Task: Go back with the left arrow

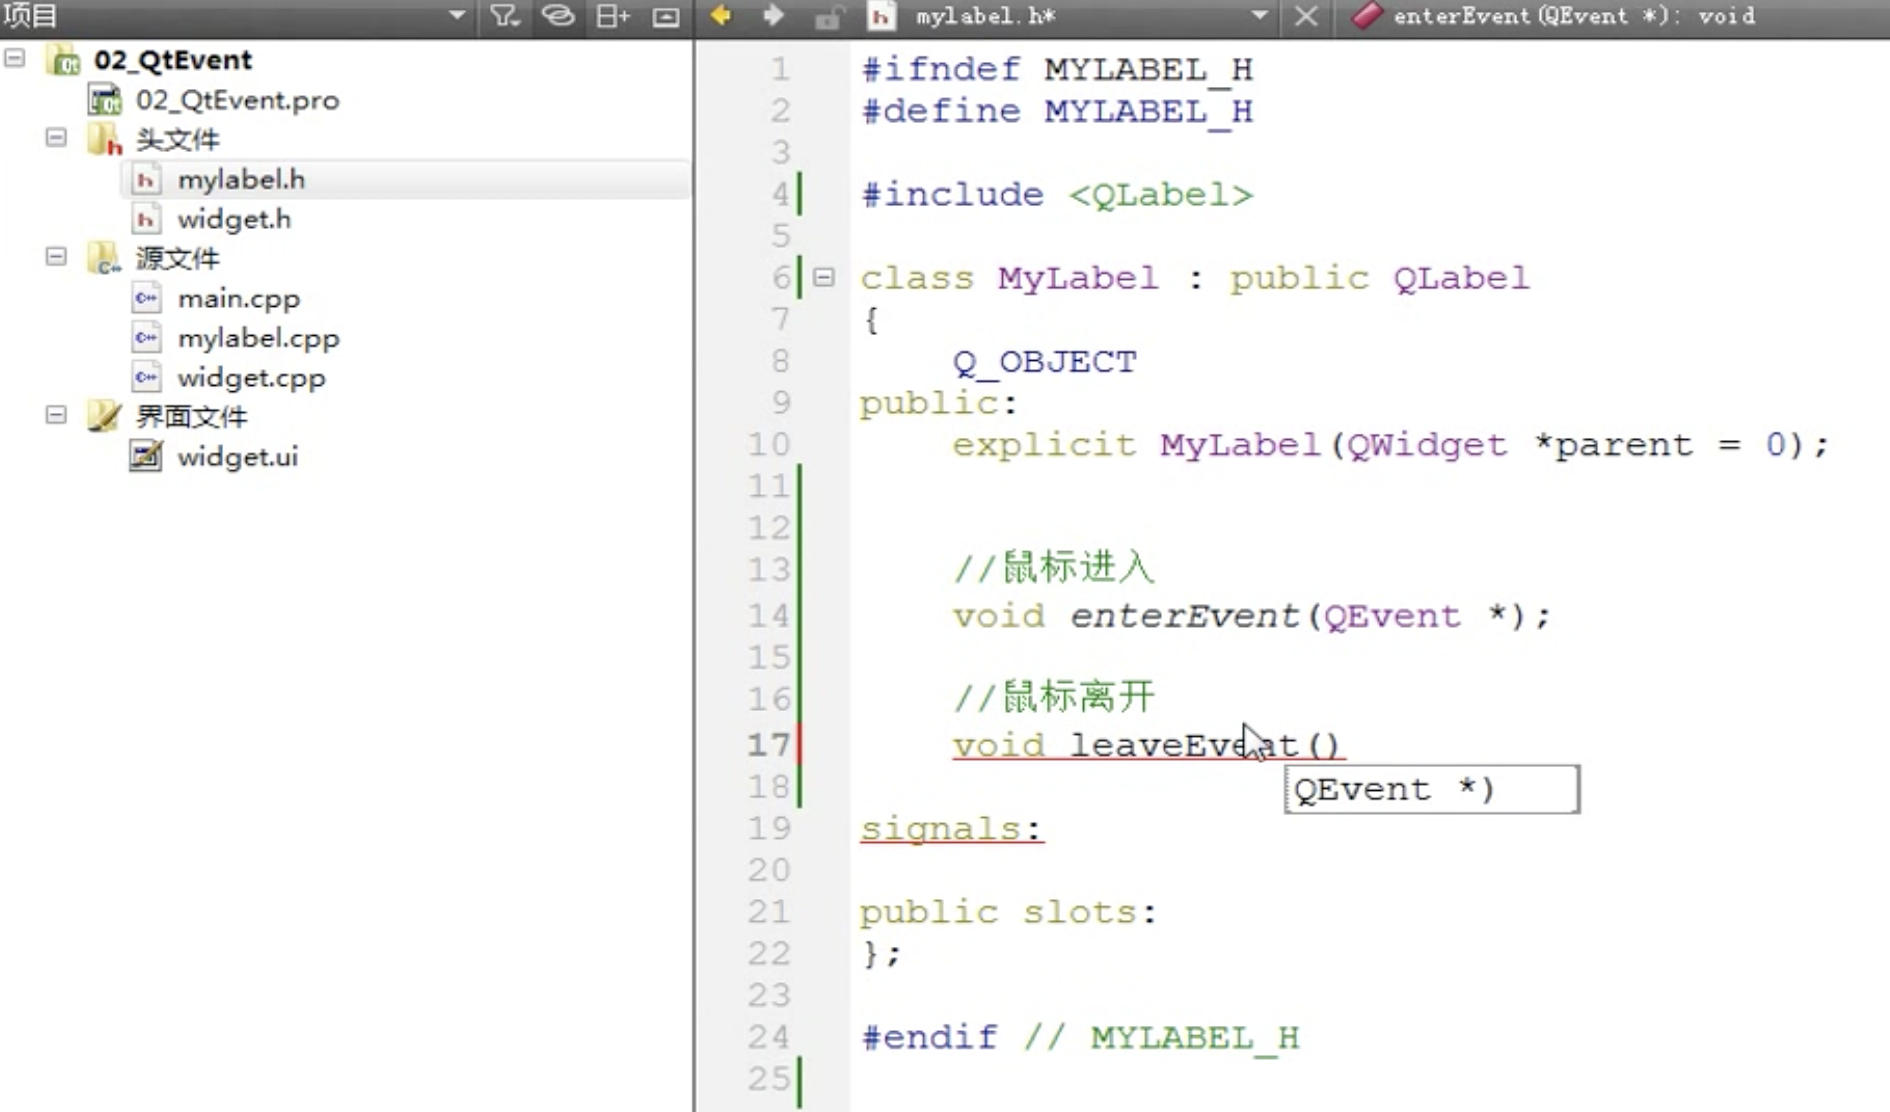Action: [x=720, y=15]
